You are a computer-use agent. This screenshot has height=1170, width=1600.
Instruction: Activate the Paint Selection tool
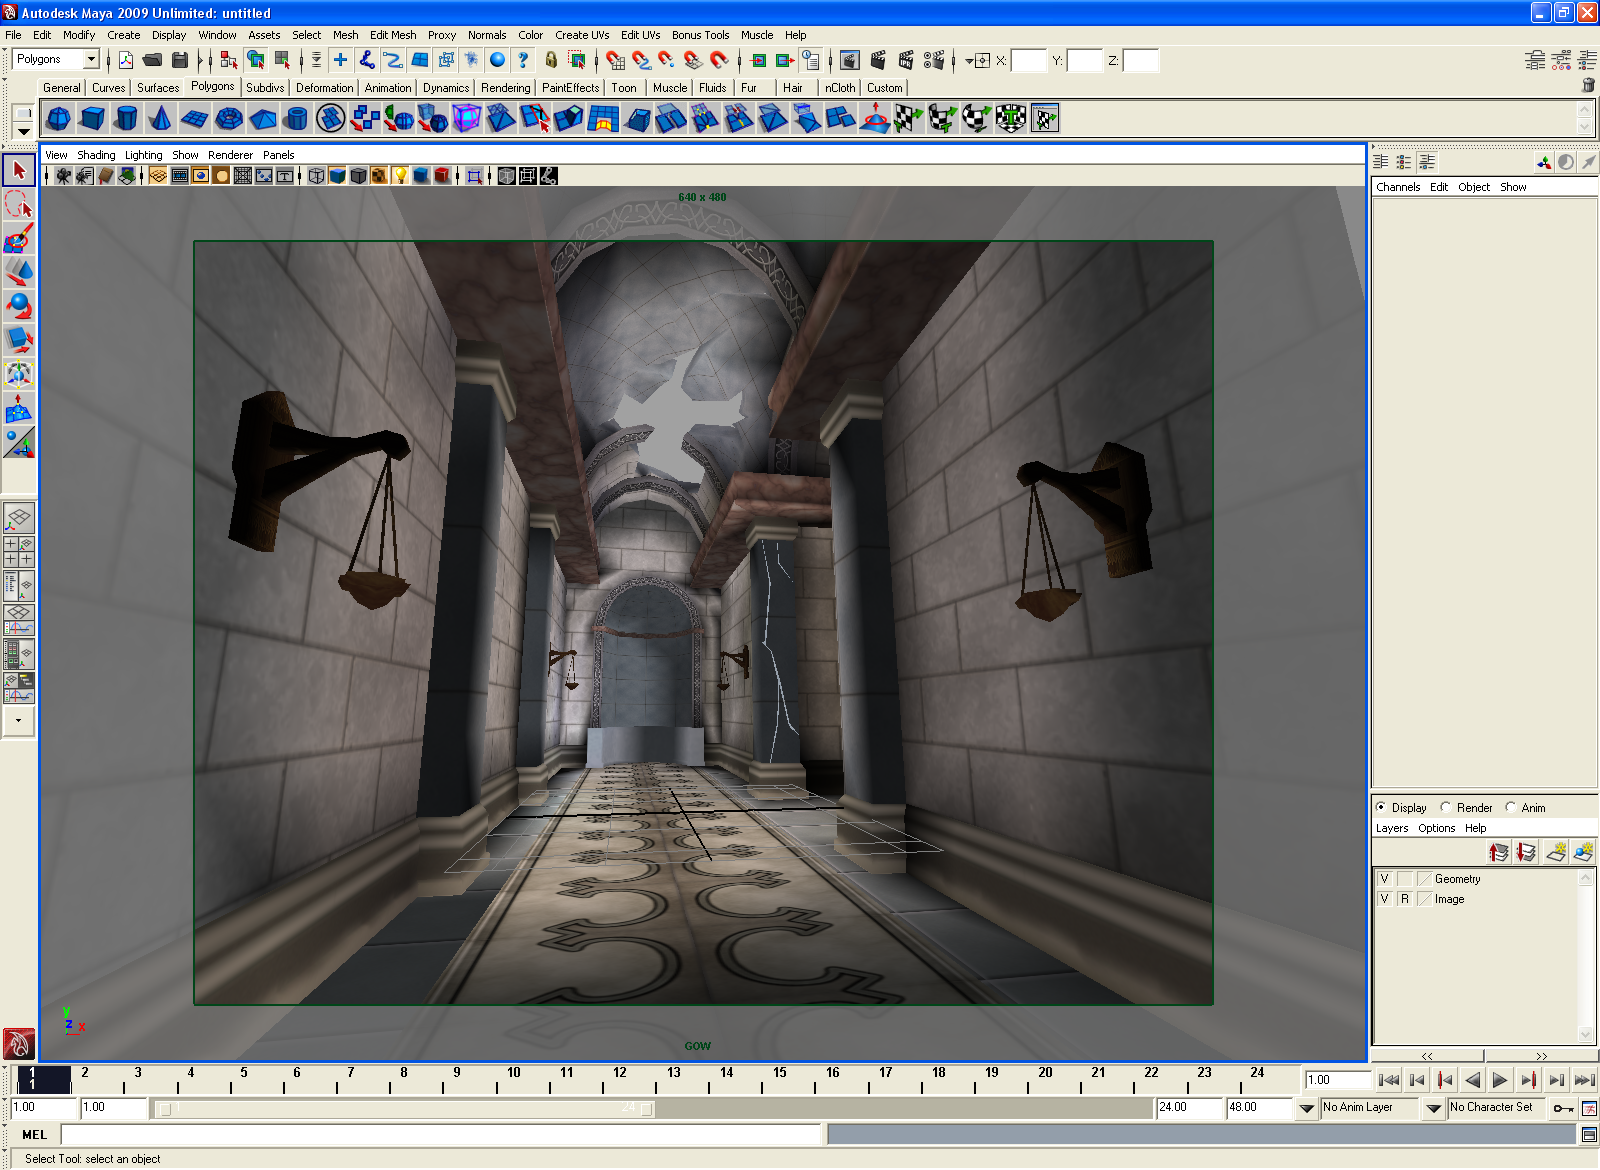[x=19, y=239]
